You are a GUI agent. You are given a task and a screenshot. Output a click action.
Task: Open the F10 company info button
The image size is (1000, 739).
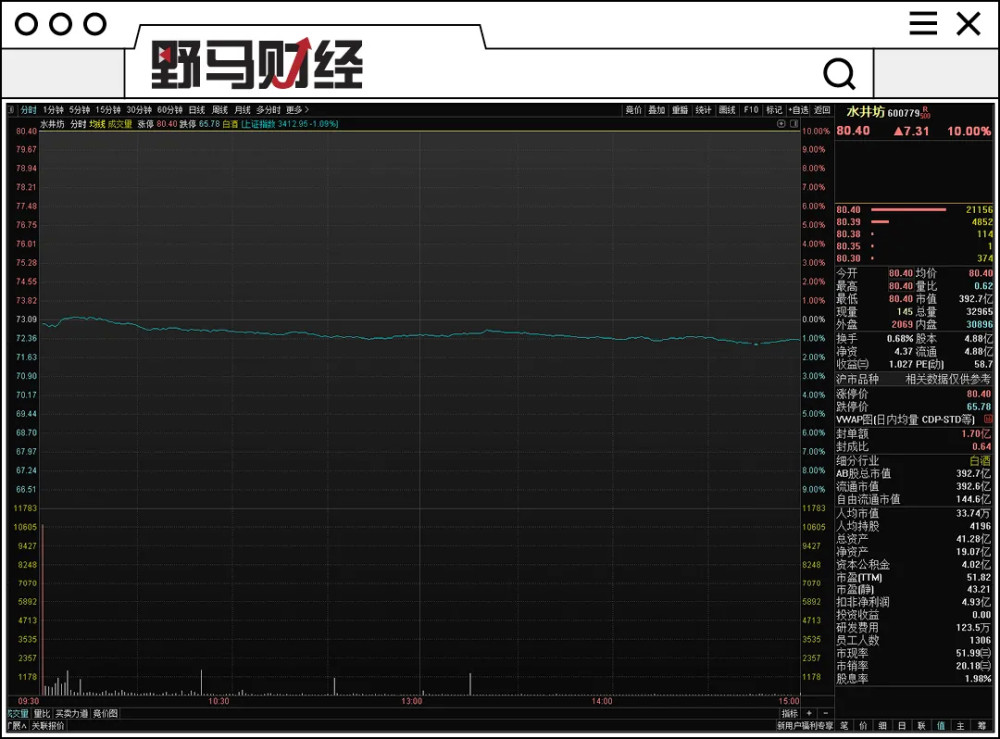click(x=751, y=110)
